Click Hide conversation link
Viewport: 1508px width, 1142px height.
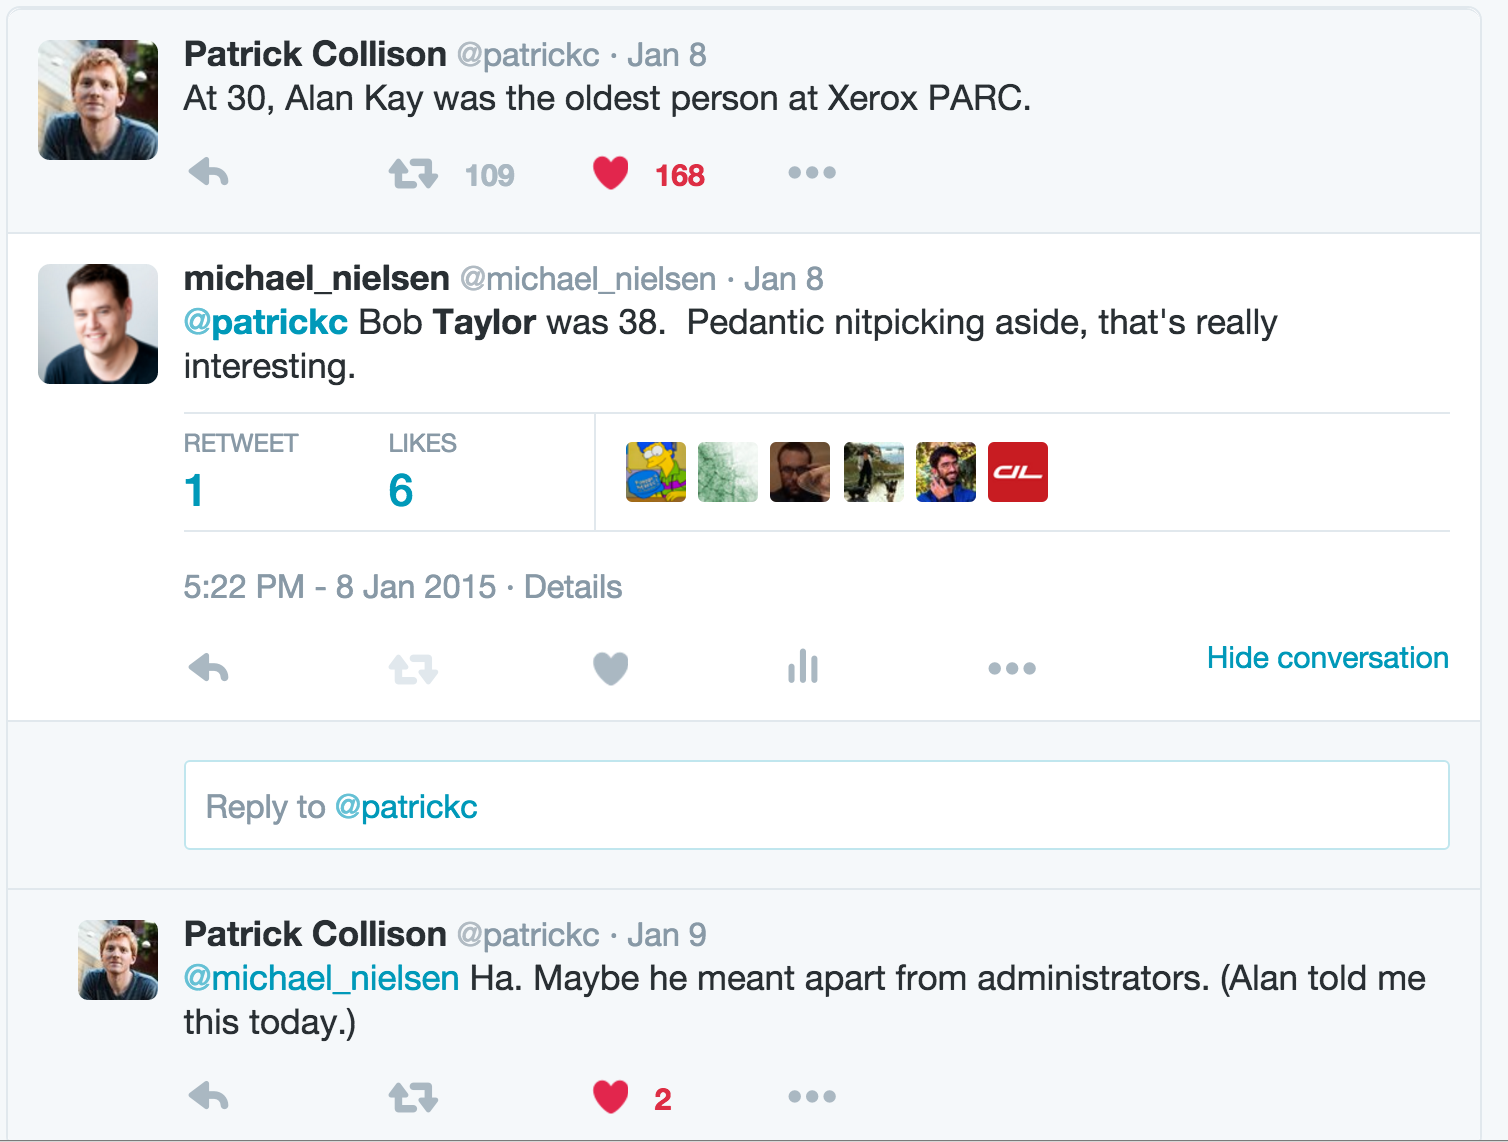click(1328, 657)
